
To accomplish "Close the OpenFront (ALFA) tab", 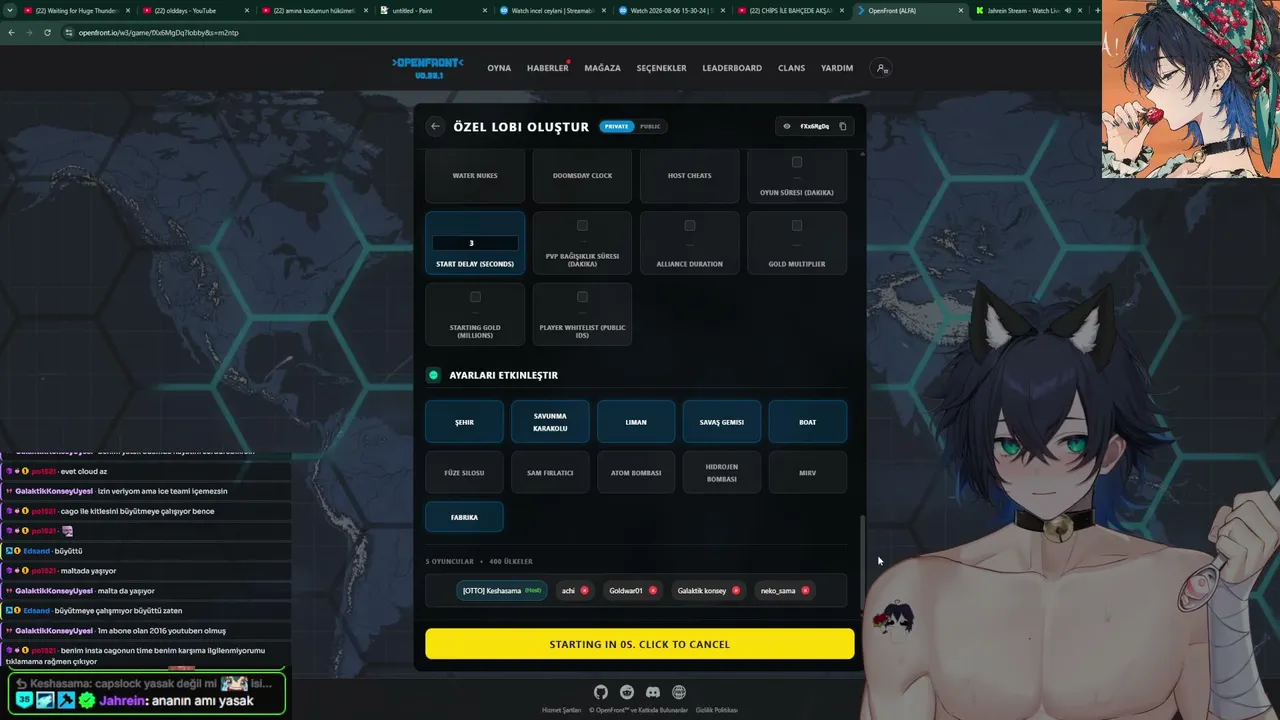I will (961, 10).
